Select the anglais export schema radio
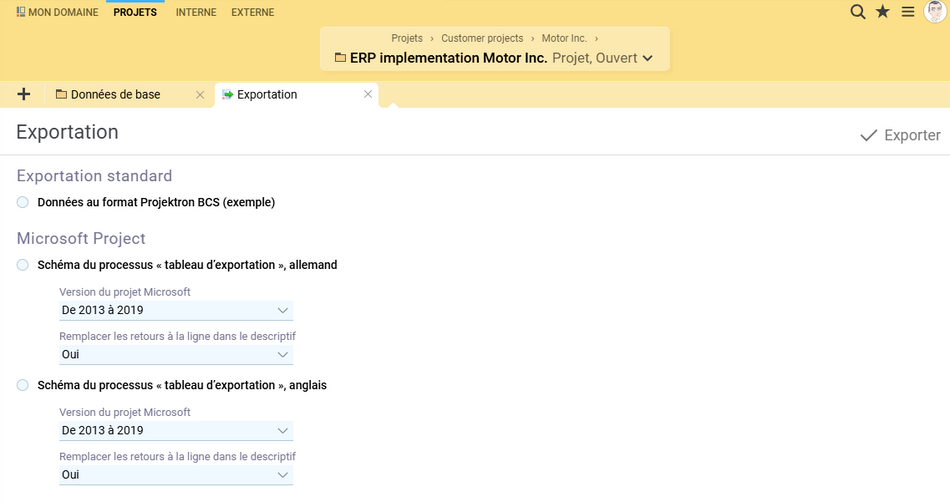 22,385
